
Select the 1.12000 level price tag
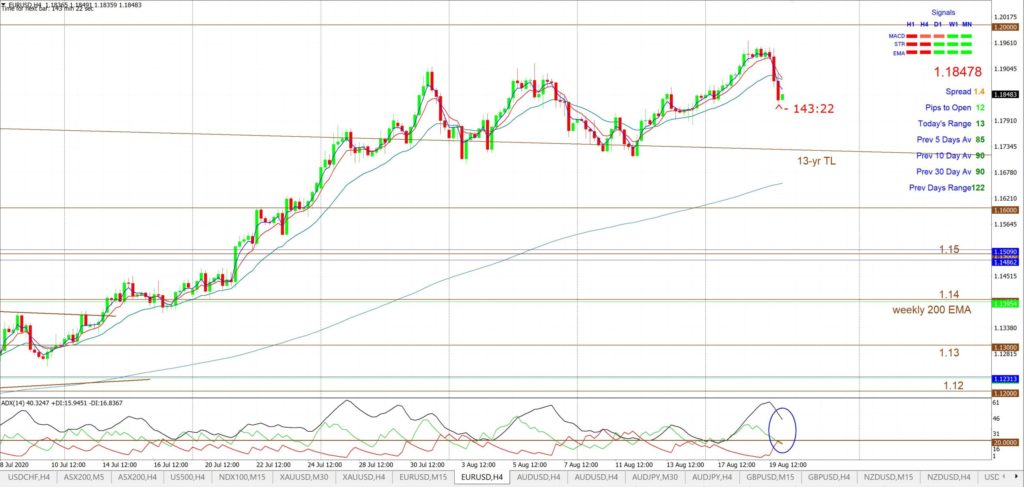tap(1006, 394)
